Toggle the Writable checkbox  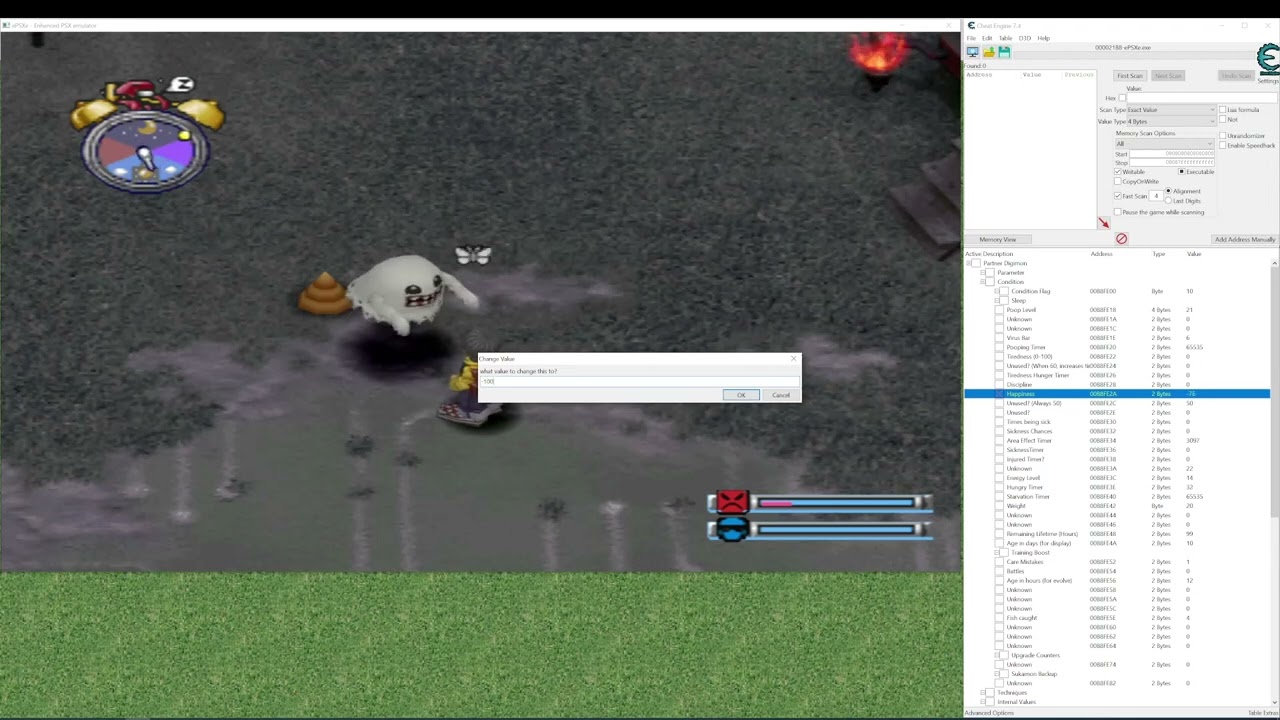pyautogui.click(x=1118, y=171)
